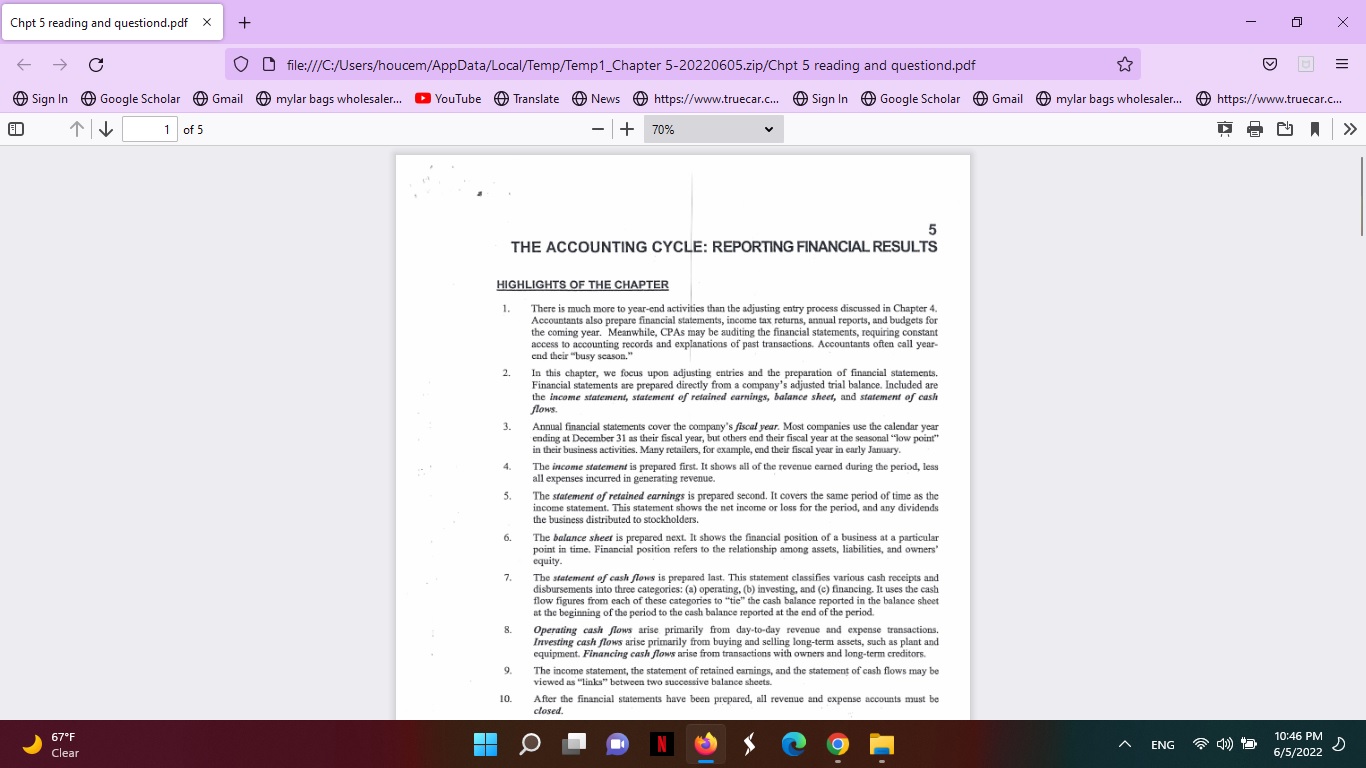Go to the next PDF page
The height and width of the screenshot is (768, 1366).
point(105,129)
